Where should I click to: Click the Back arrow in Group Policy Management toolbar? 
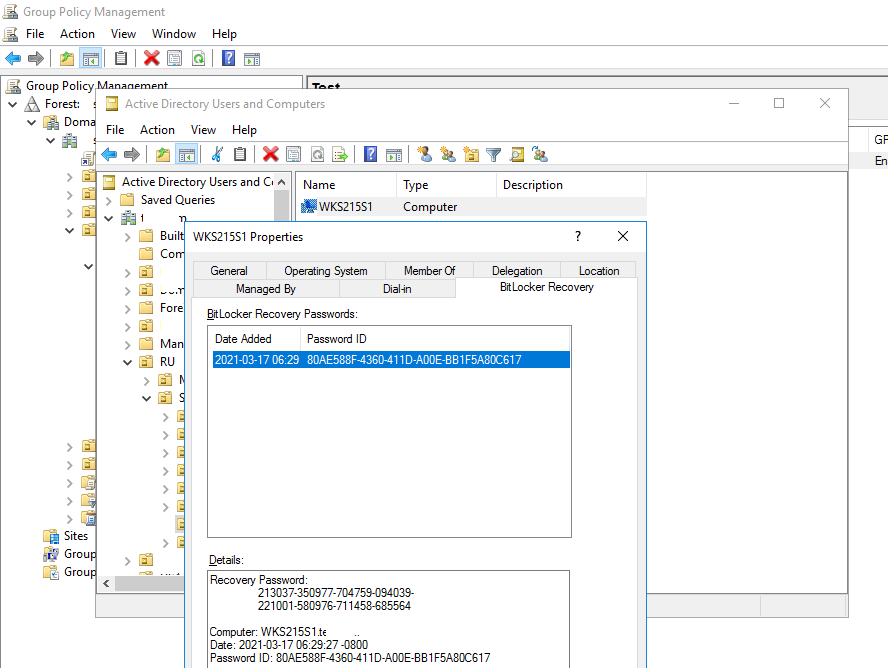pyautogui.click(x=12, y=58)
